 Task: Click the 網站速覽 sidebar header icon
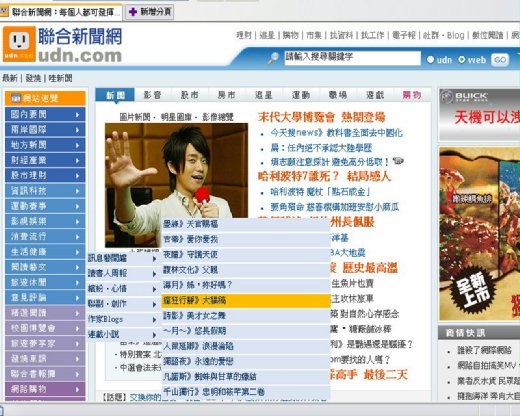pos(16,98)
